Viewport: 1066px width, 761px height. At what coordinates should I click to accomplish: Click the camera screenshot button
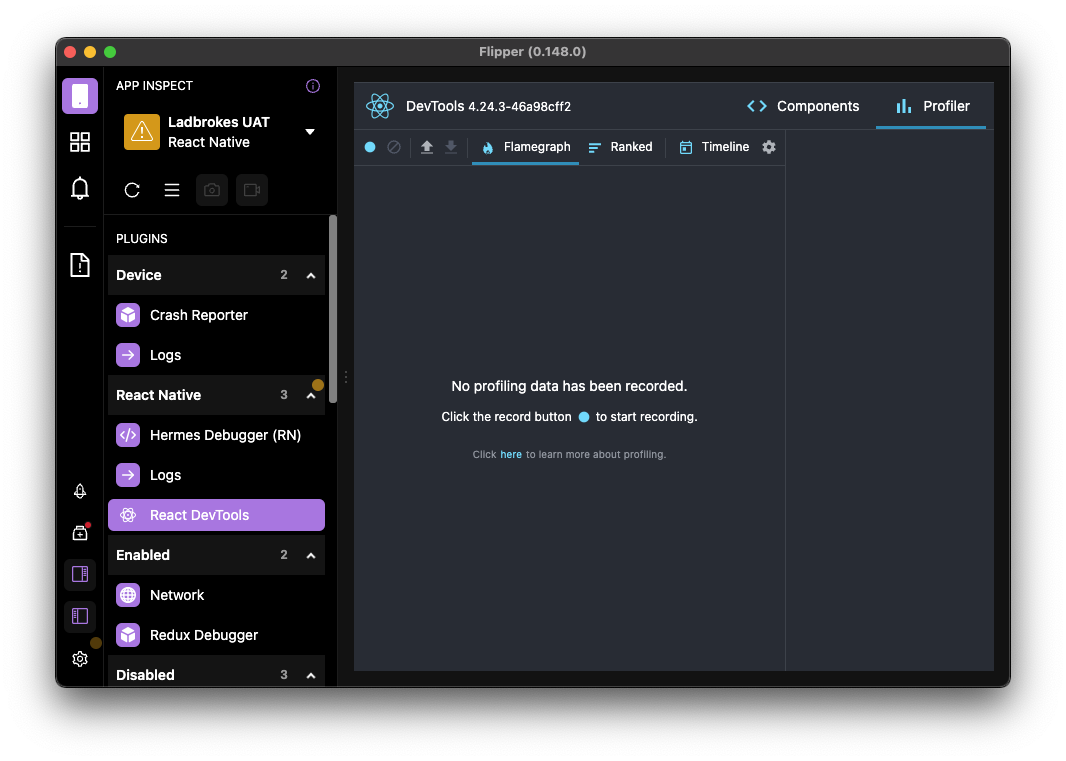coord(211,190)
